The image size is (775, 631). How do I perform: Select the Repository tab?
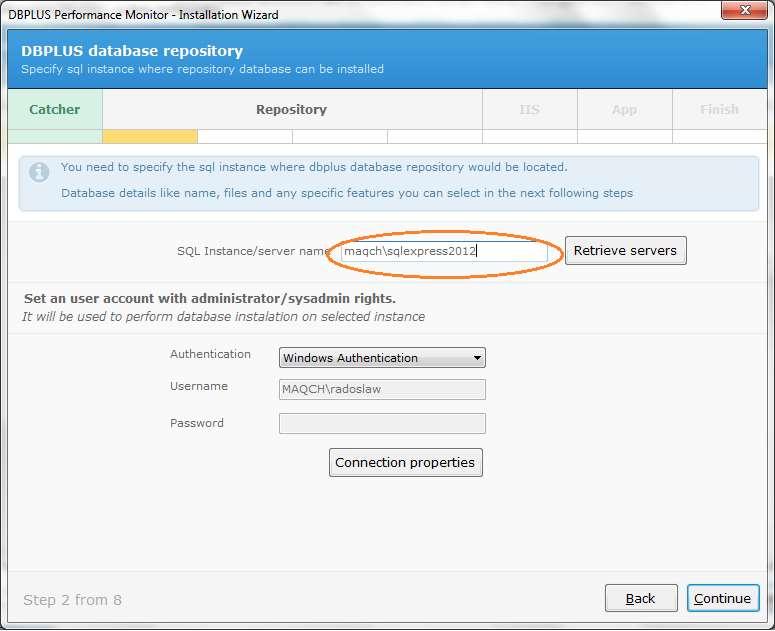pyautogui.click(x=292, y=109)
